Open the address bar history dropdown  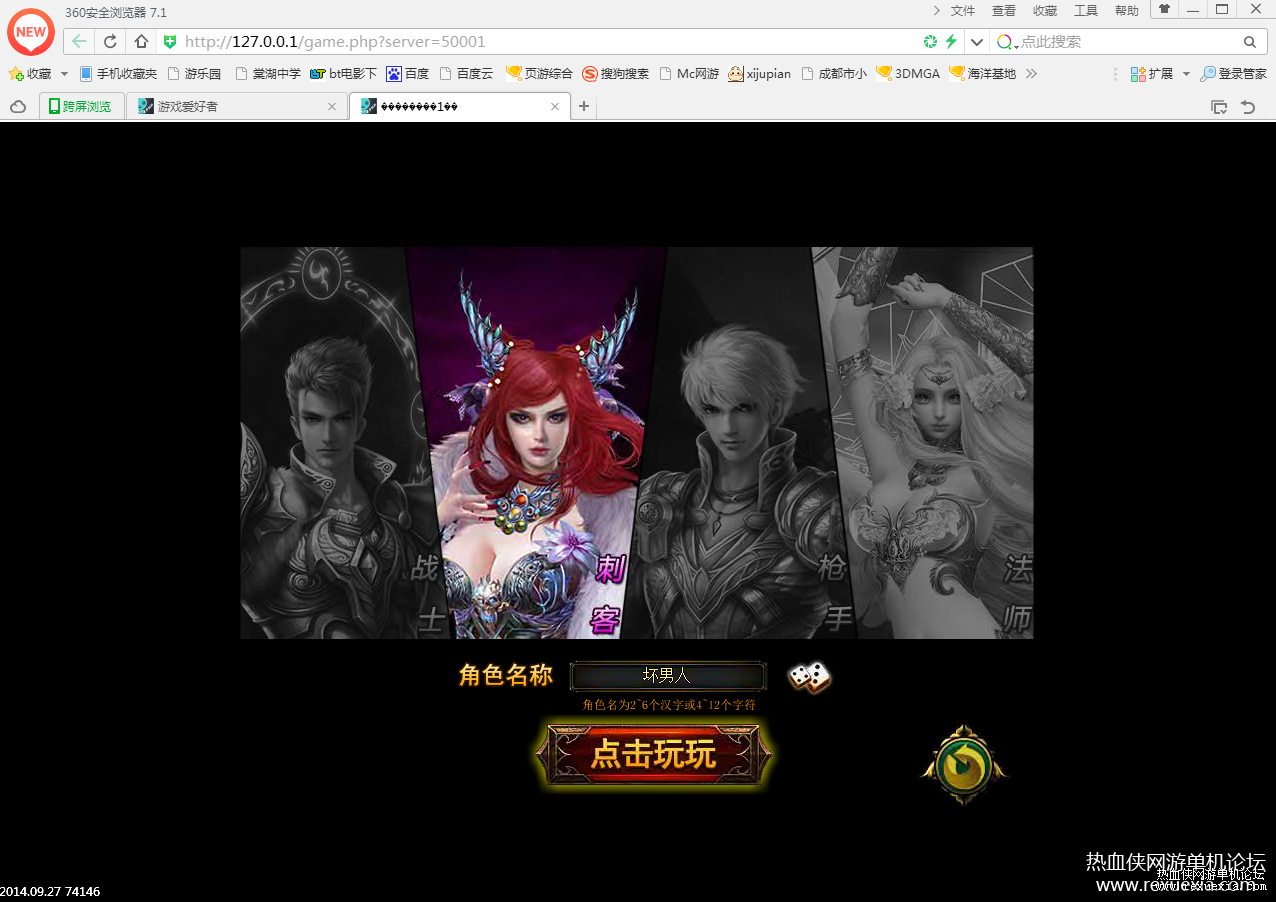[x=977, y=42]
